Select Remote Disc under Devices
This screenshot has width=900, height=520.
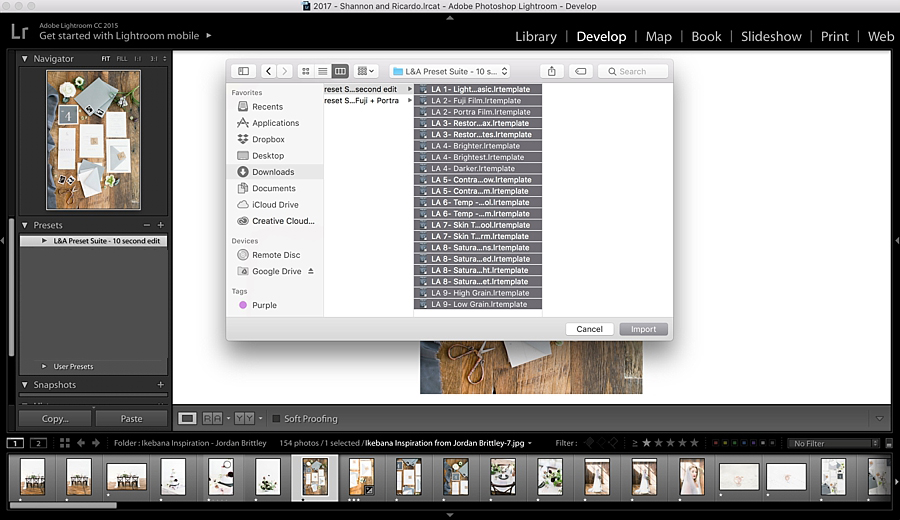point(276,255)
